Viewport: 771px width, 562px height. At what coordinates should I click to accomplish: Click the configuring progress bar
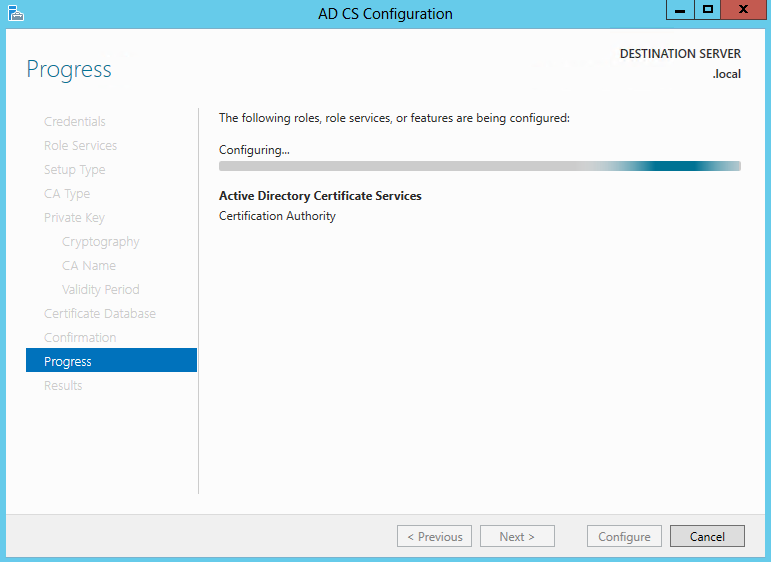click(x=479, y=166)
